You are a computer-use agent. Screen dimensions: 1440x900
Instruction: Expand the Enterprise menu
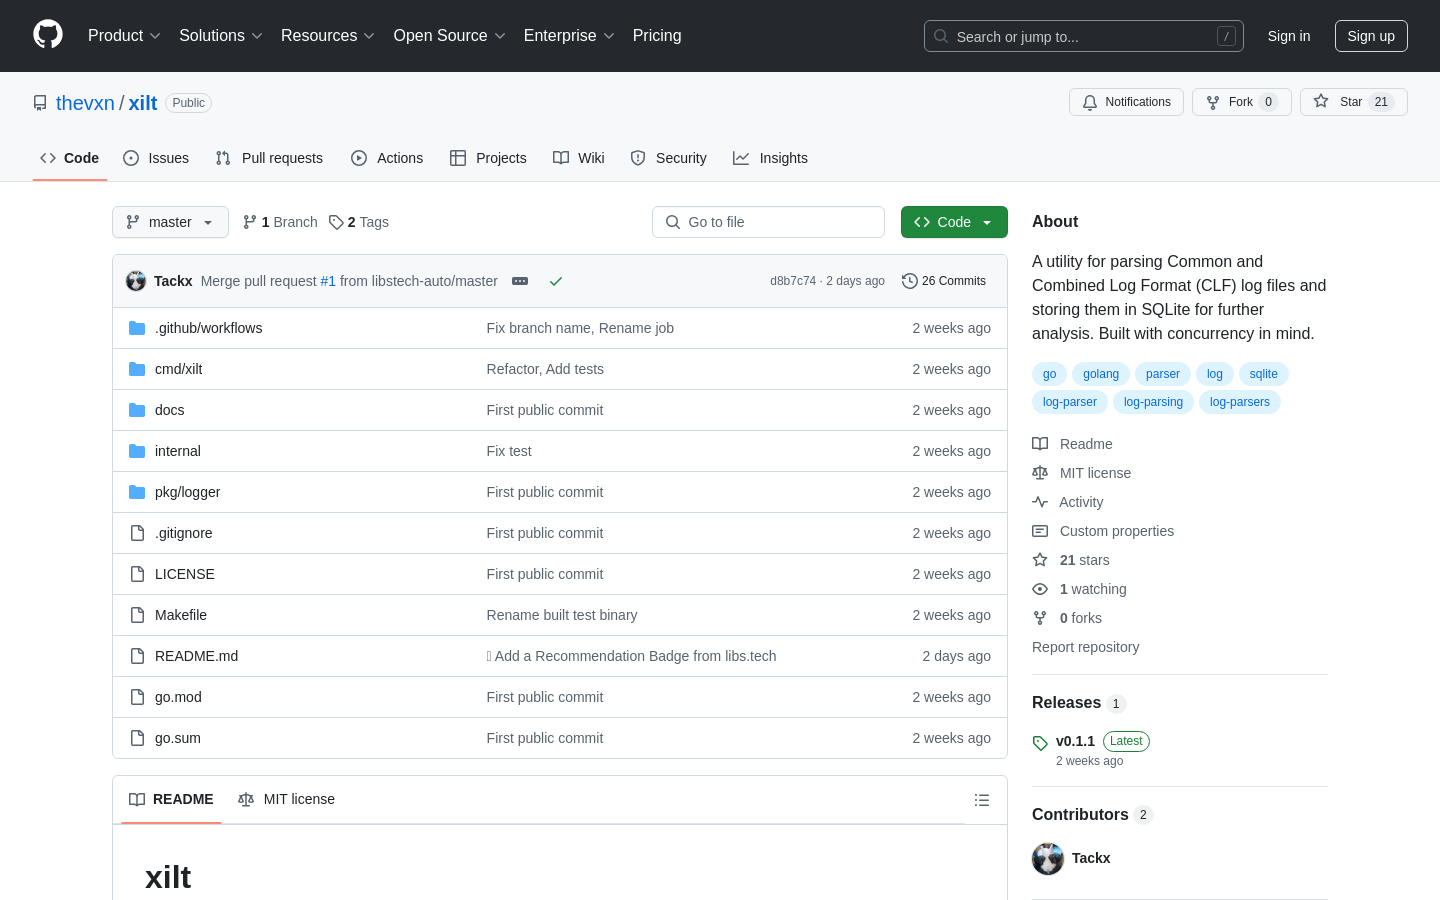pyautogui.click(x=569, y=36)
